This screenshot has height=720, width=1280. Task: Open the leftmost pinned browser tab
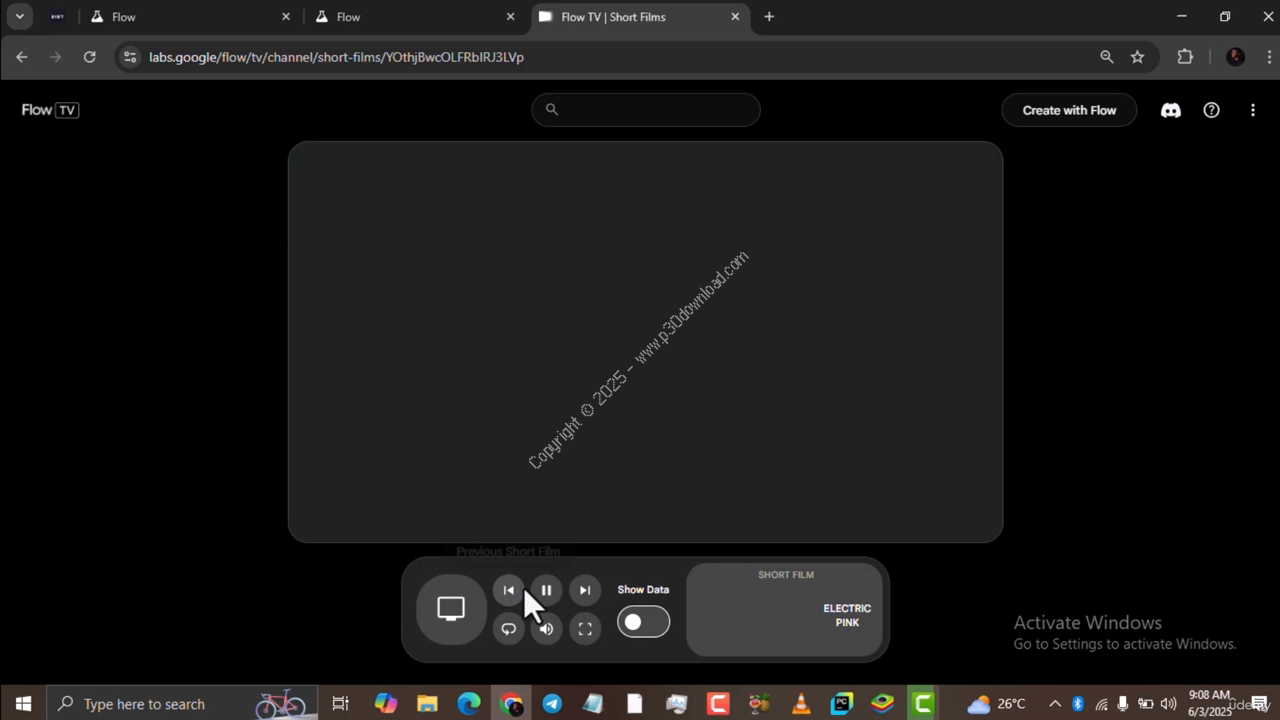[x=57, y=17]
